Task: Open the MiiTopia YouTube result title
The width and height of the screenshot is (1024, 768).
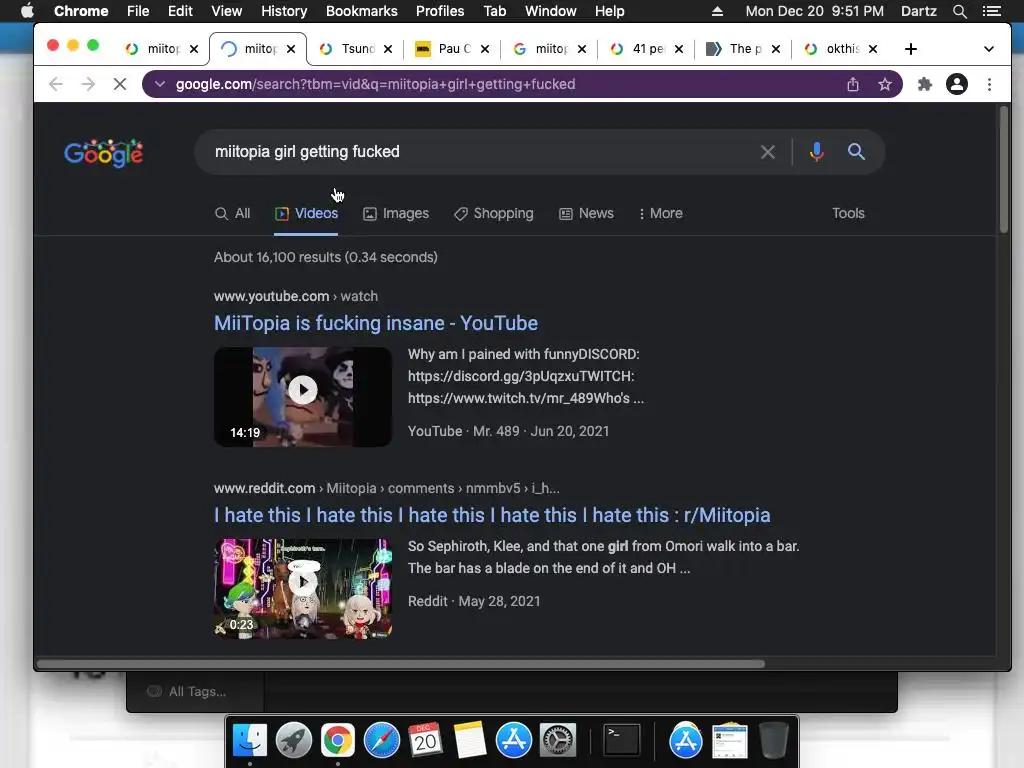Action: pos(376,323)
